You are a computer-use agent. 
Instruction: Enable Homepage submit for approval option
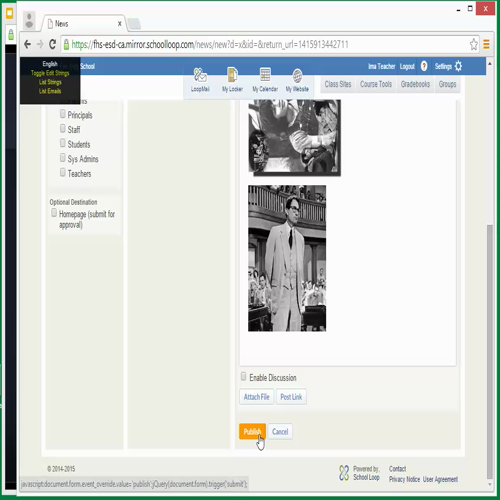[54, 213]
